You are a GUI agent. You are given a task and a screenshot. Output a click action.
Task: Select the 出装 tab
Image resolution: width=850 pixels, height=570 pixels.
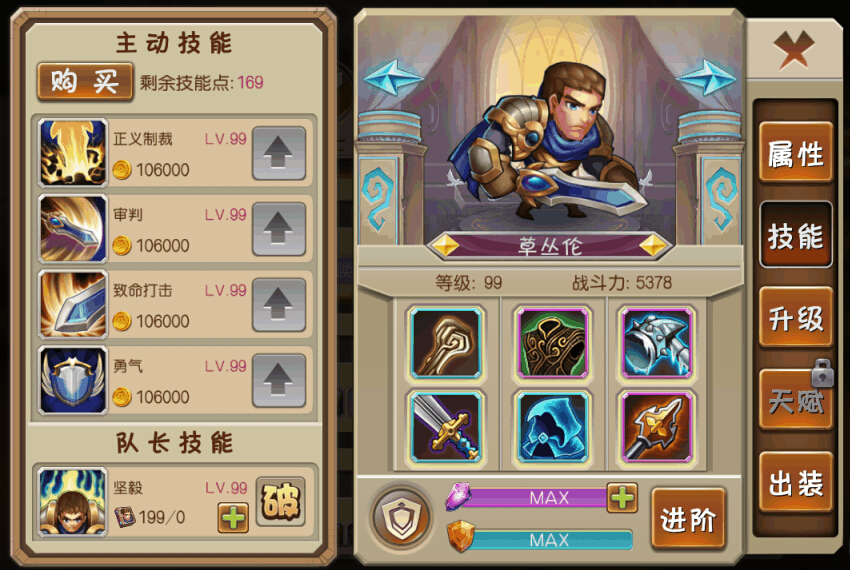pyautogui.click(x=796, y=483)
